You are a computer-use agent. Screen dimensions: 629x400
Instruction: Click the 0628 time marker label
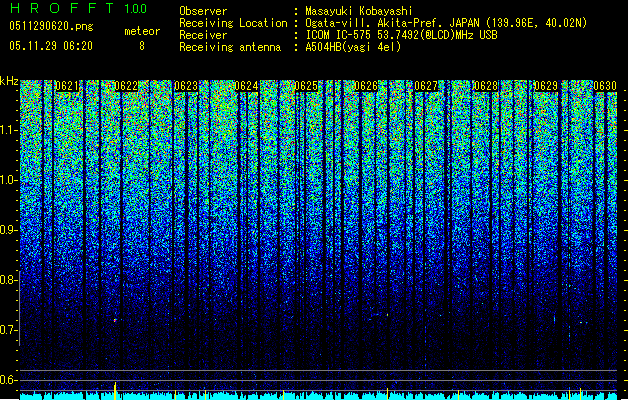[x=486, y=86]
